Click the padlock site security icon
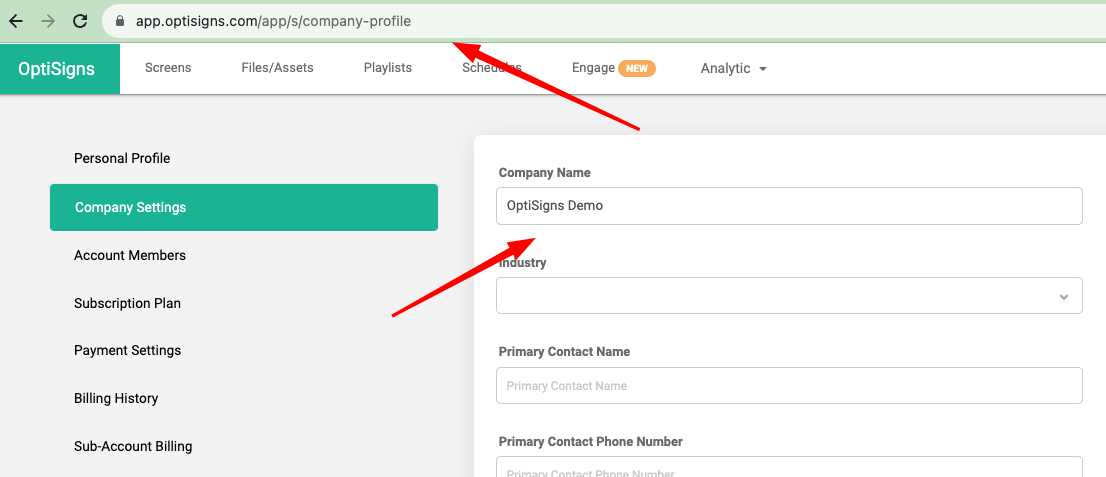 coord(120,21)
